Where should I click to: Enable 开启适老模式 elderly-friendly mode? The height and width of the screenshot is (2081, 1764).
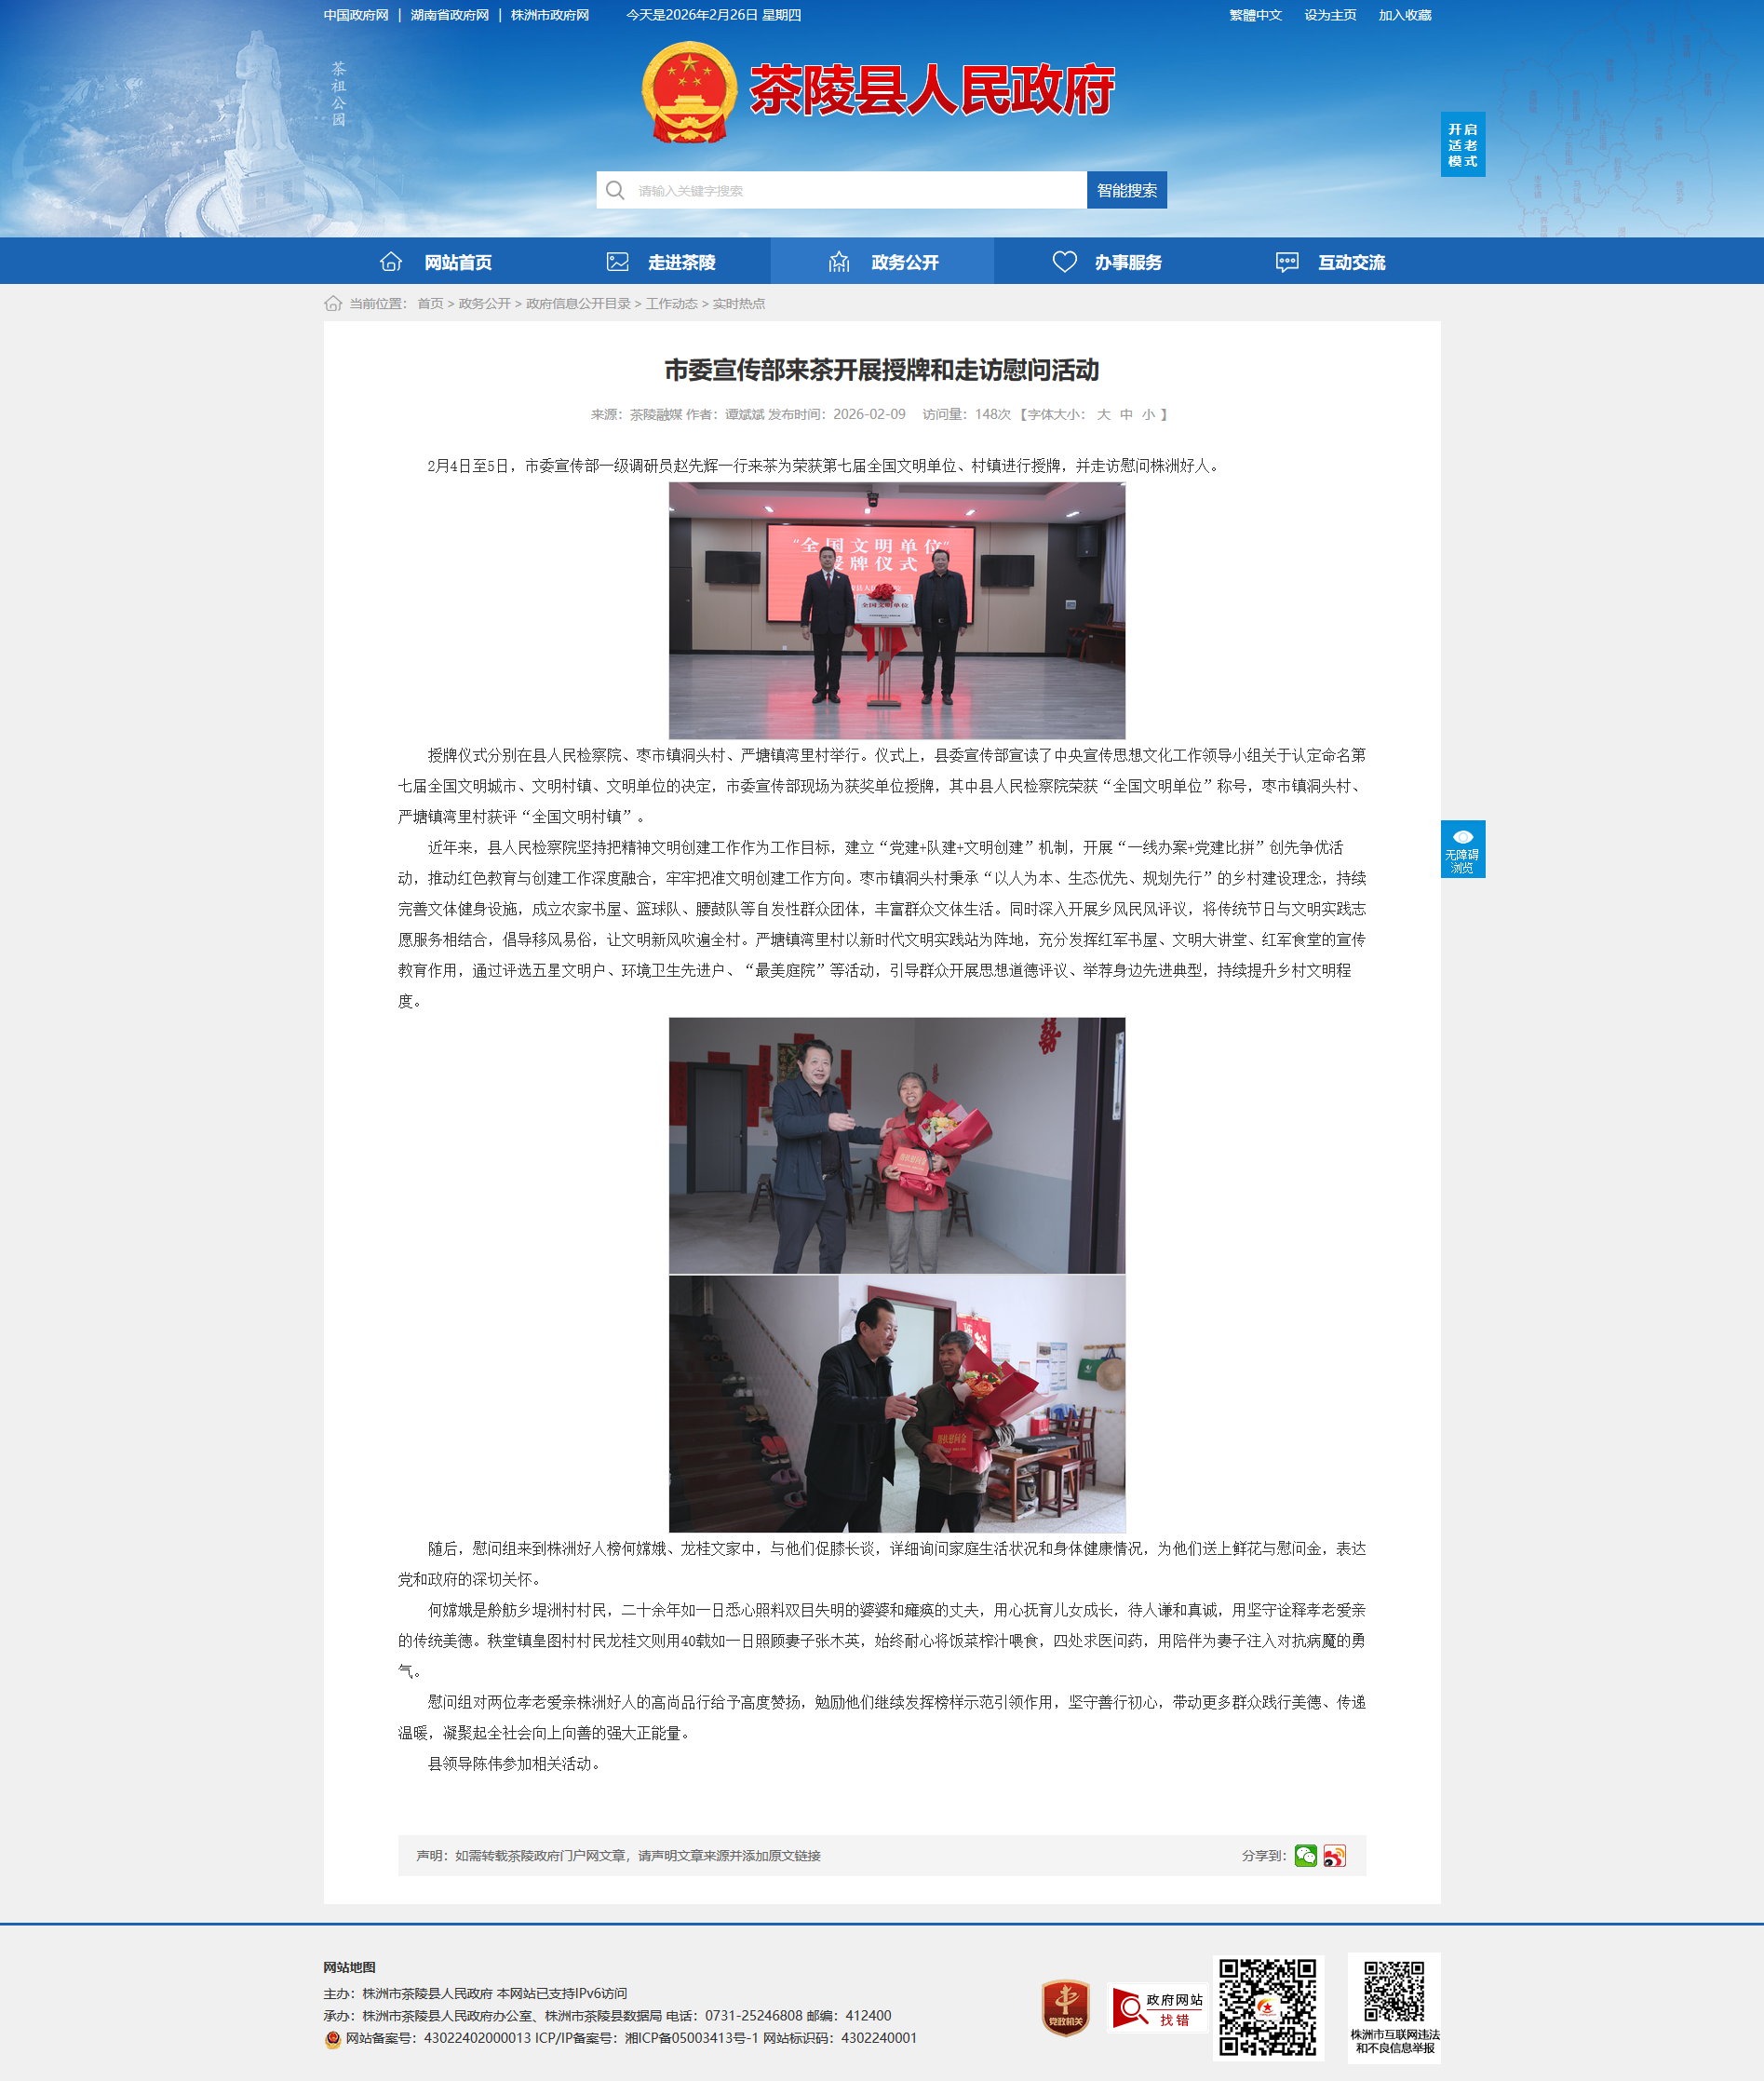tap(1462, 145)
